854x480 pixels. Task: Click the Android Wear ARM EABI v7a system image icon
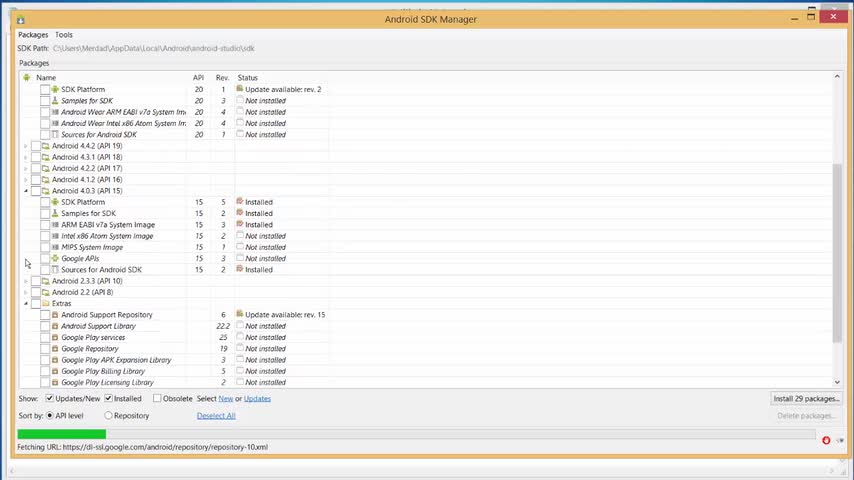[55, 112]
